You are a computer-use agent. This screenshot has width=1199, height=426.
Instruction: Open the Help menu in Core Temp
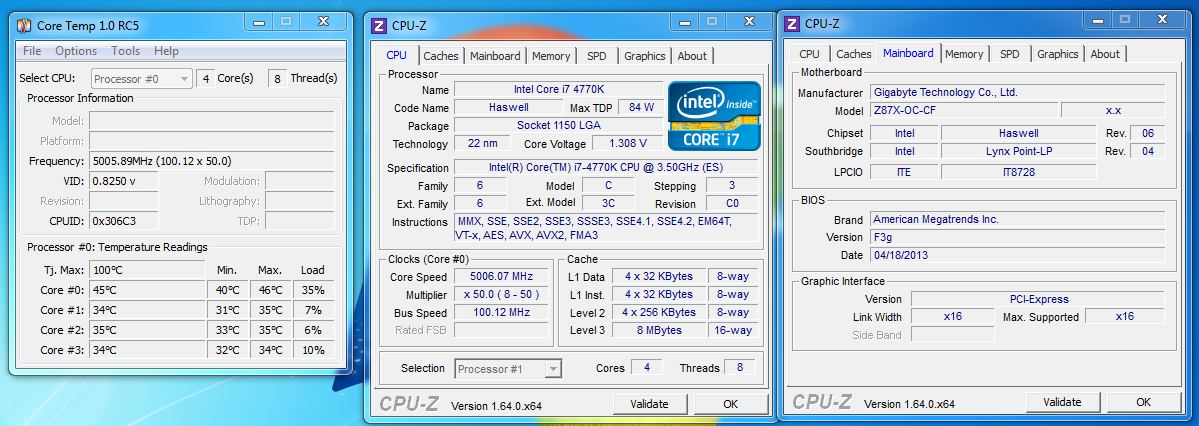pos(166,51)
